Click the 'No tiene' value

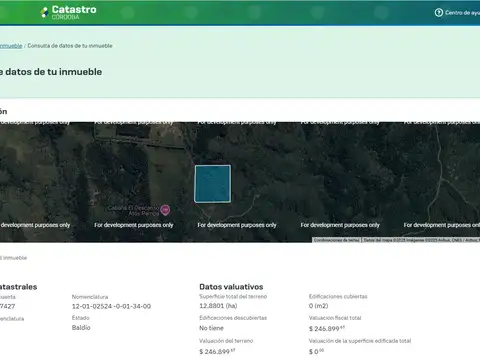211,328
